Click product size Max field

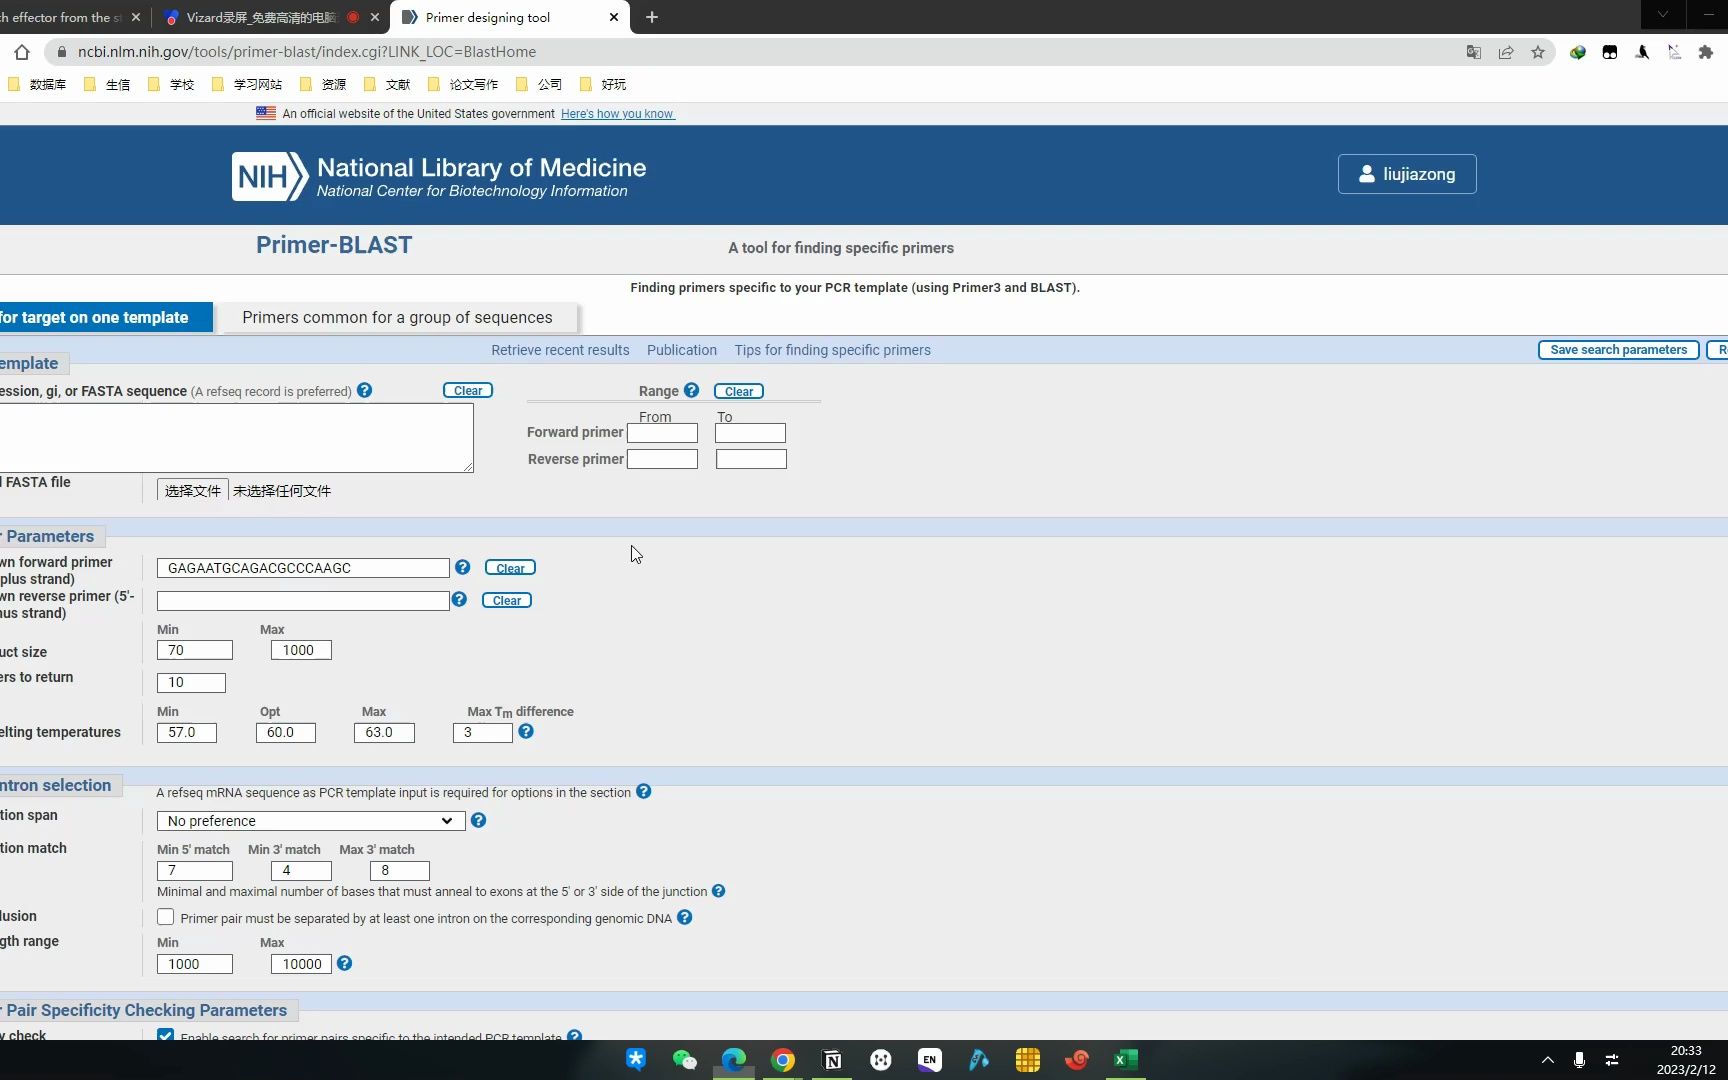(301, 650)
